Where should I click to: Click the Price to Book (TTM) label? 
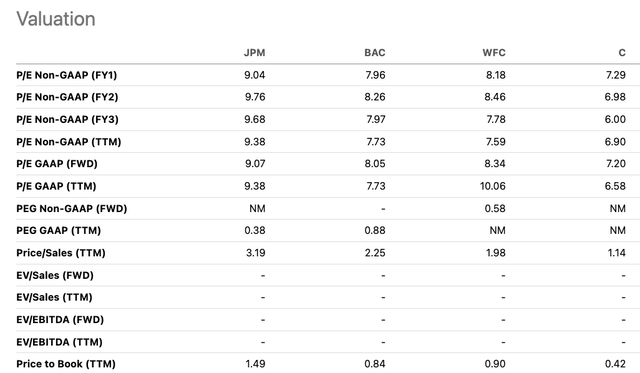point(66,364)
